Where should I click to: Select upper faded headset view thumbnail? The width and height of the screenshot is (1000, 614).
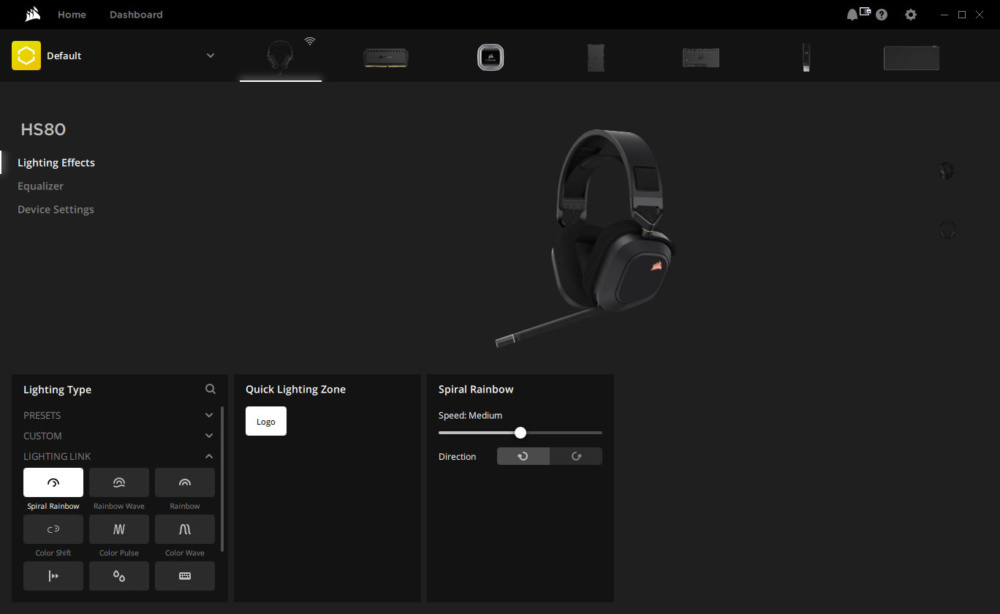point(947,171)
